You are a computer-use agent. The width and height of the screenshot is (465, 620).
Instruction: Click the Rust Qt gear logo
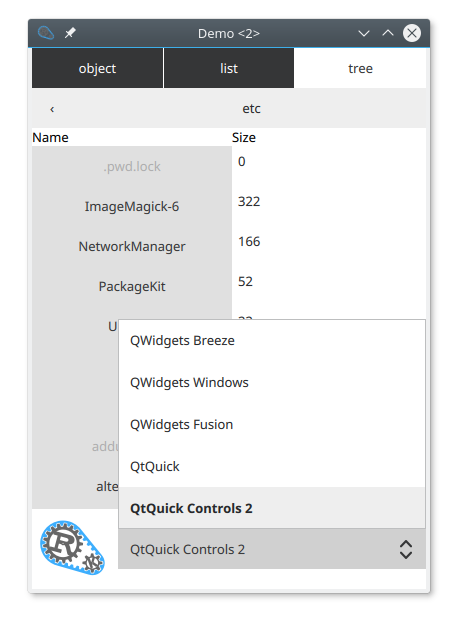click(72, 548)
